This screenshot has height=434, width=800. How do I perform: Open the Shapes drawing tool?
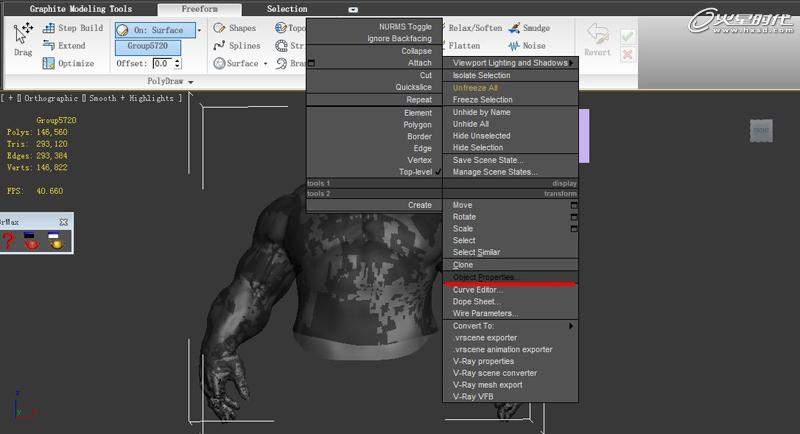(234, 28)
